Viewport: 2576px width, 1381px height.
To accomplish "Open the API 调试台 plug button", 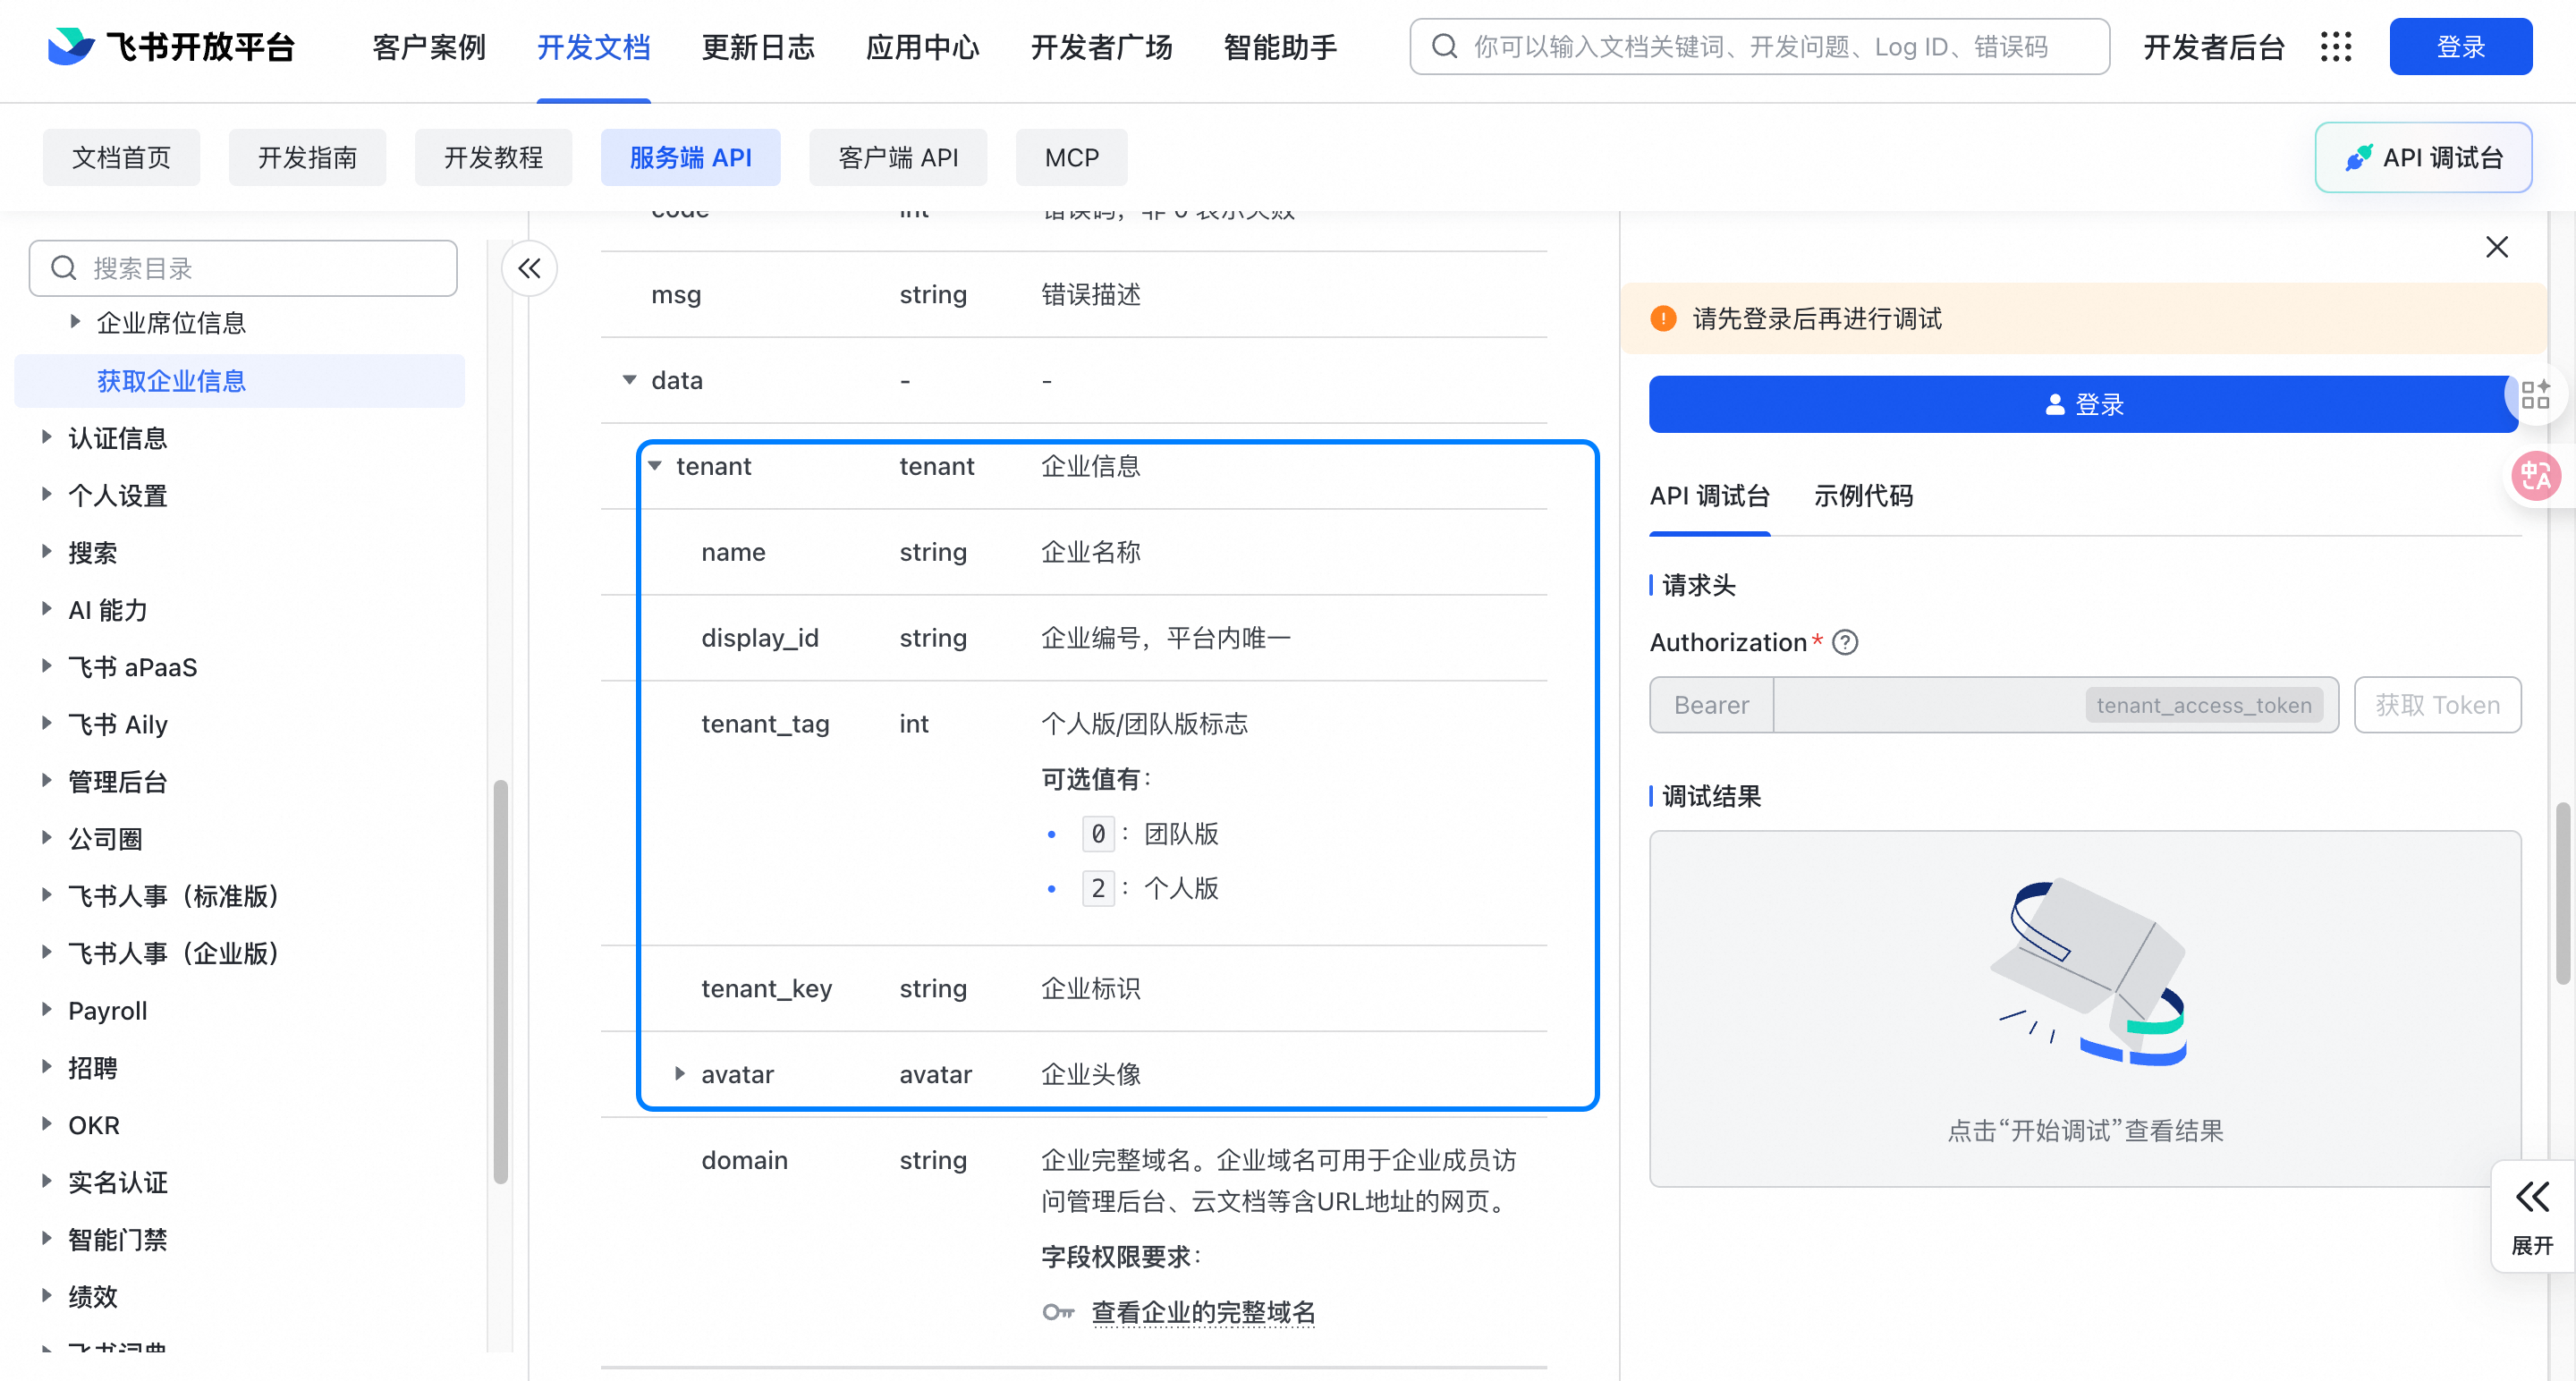I will 2422,157.
